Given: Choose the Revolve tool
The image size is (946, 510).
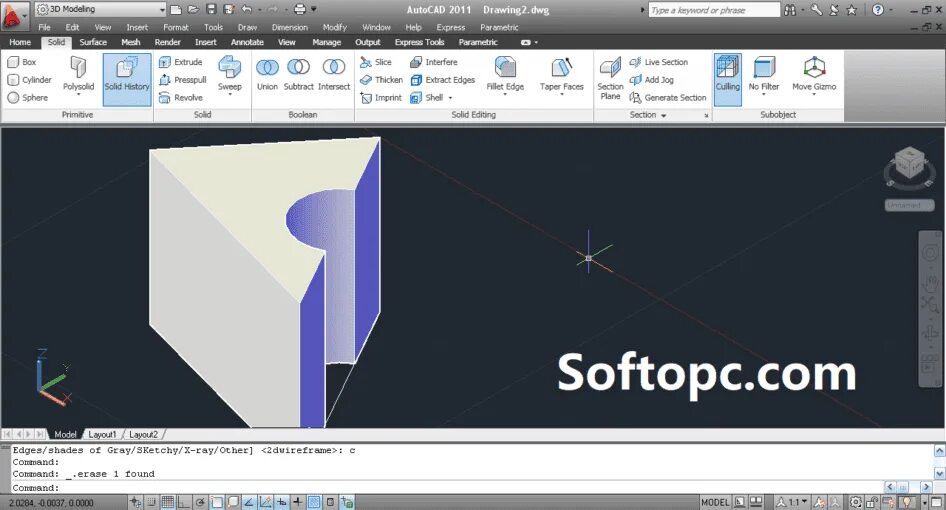Looking at the screenshot, I should coord(180,97).
